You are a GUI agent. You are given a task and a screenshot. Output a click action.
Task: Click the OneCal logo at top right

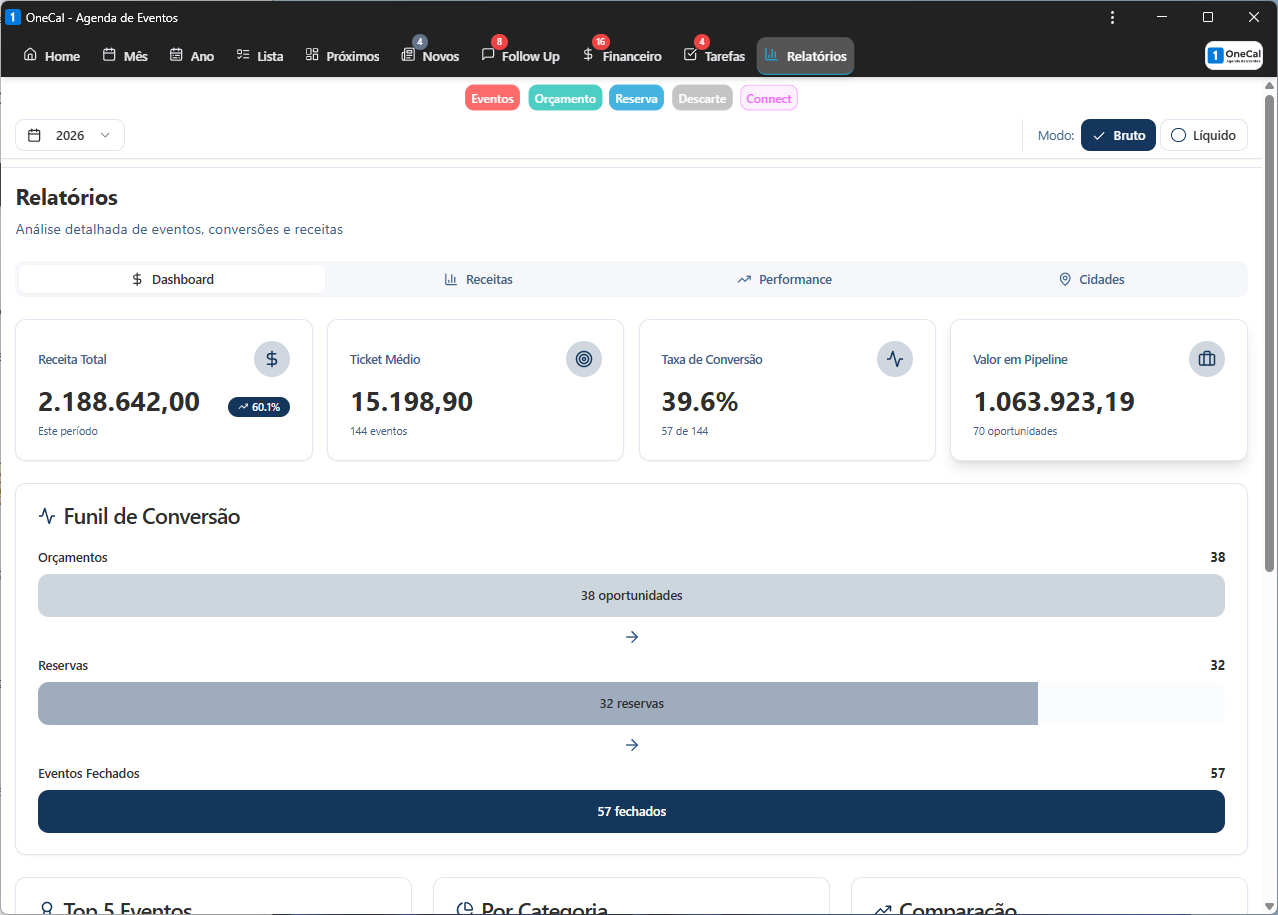click(1234, 56)
